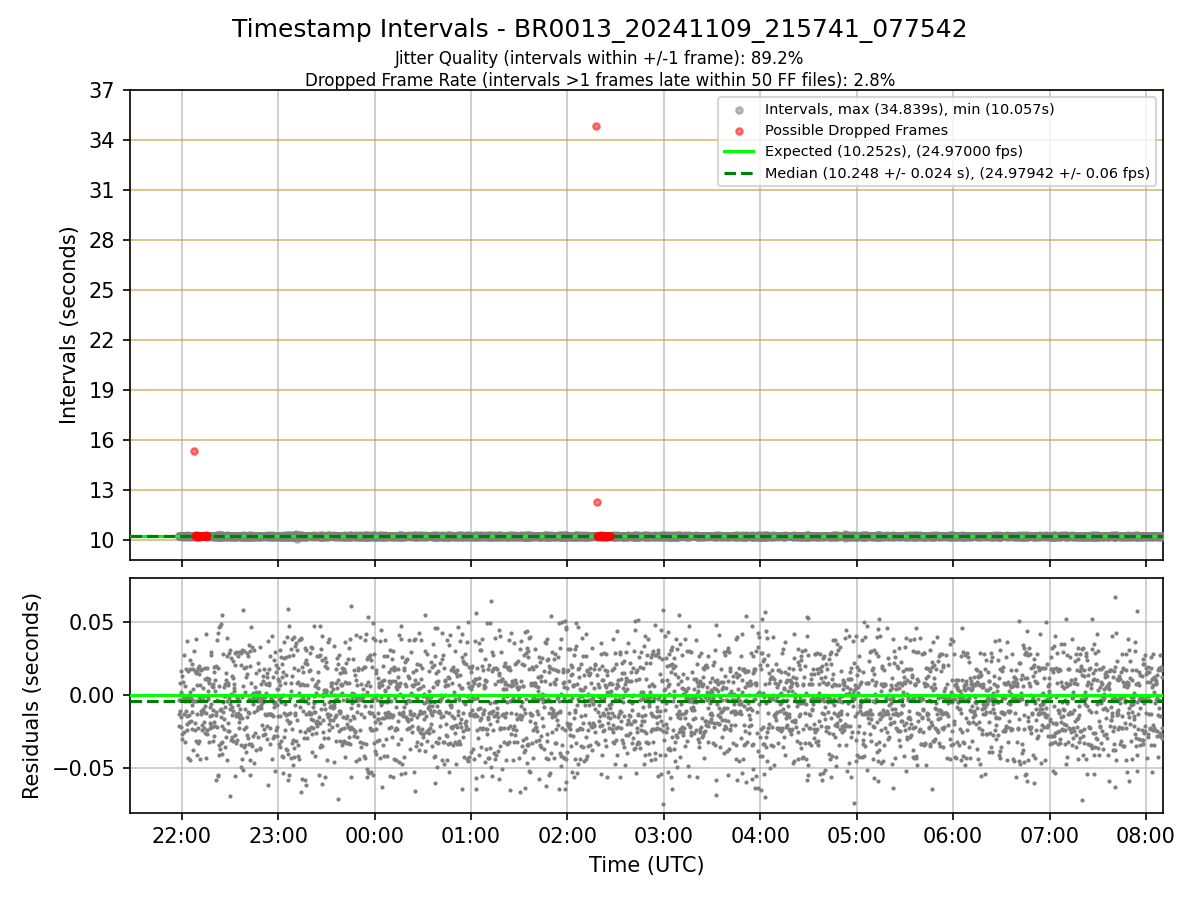Click legend entry 'Intervals, max (34.839s), min (10.057s)'
The image size is (1200, 900).
point(909,109)
